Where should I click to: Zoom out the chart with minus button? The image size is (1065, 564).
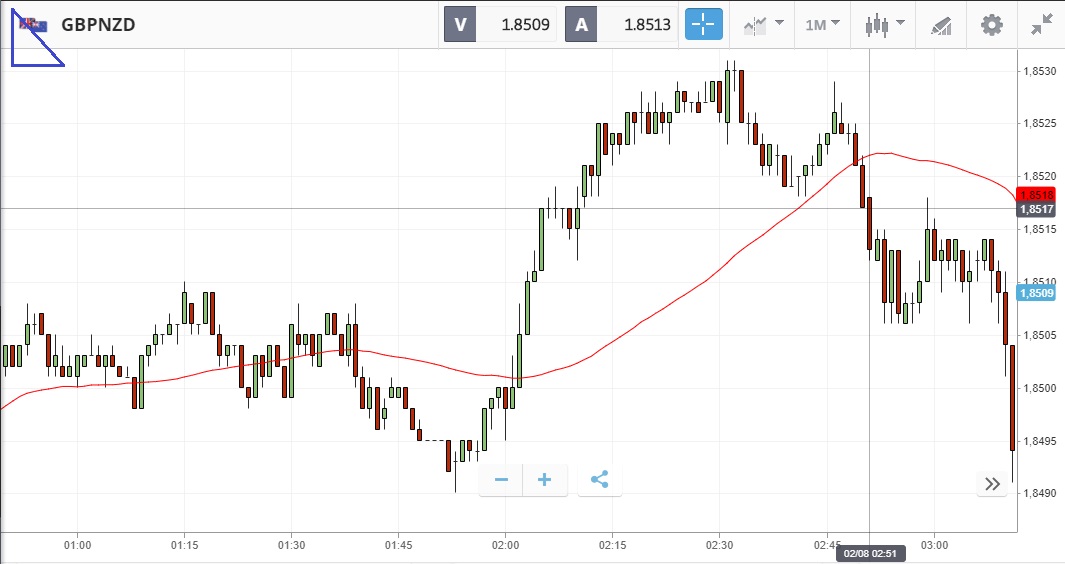tap(501, 480)
